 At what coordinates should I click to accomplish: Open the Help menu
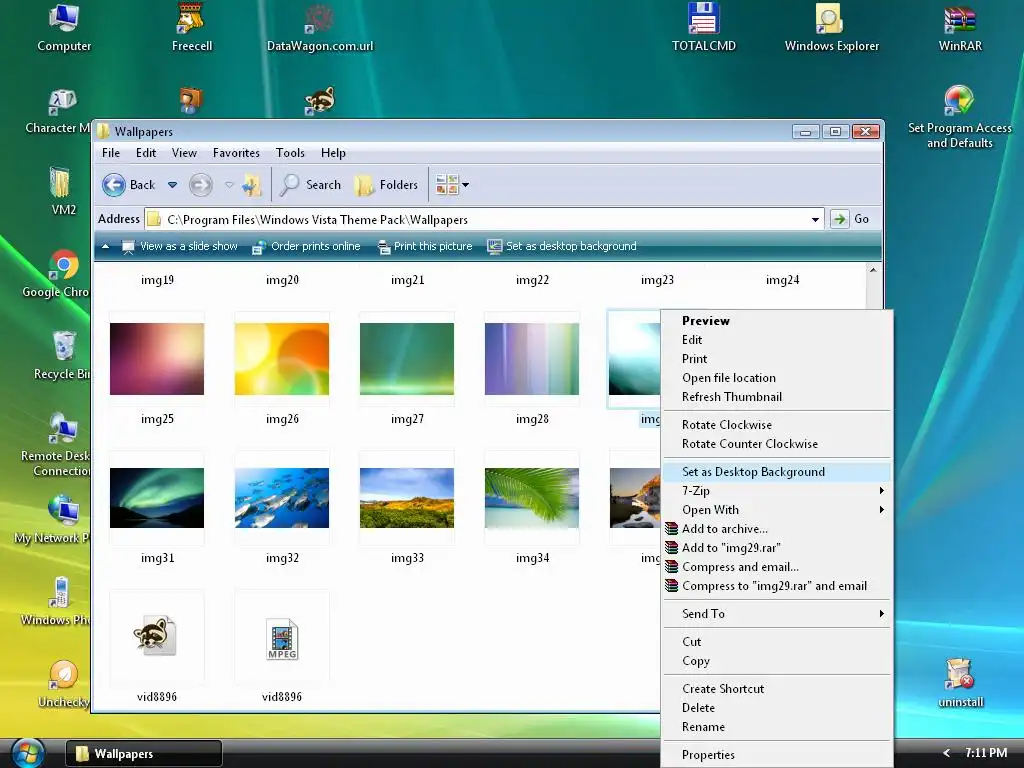[x=333, y=153]
